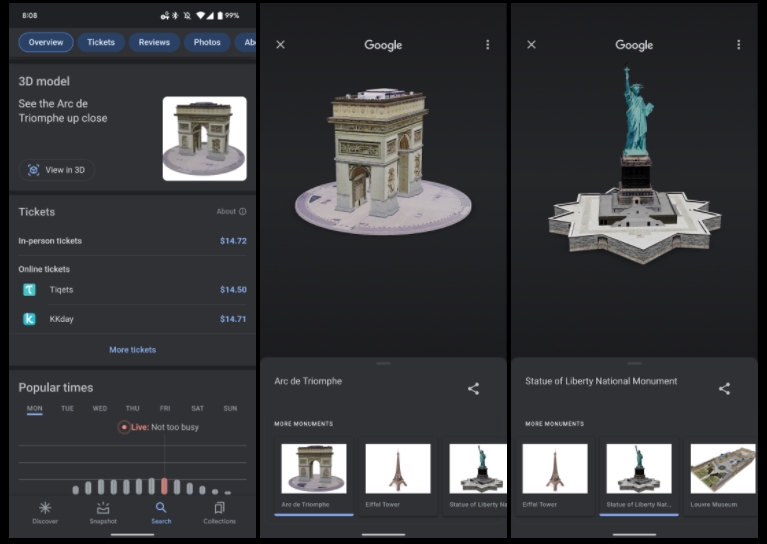Switch to the Photos chip
The height and width of the screenshot is (544, 767).
click(207, 42)
